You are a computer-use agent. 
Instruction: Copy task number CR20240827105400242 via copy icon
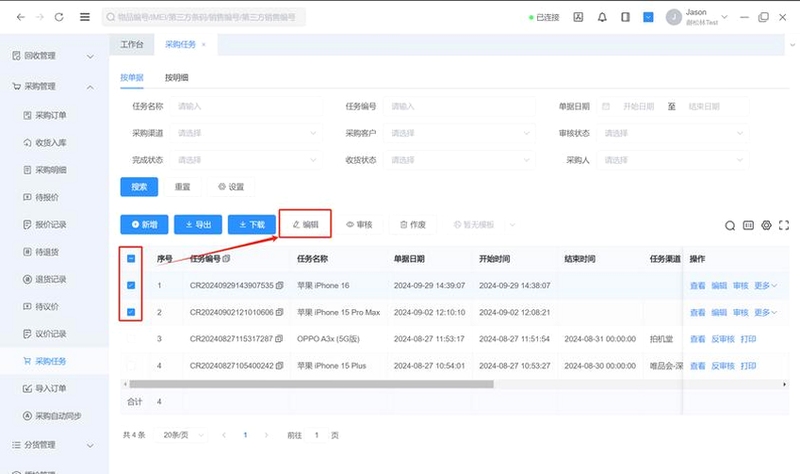(x=280, y=366)
